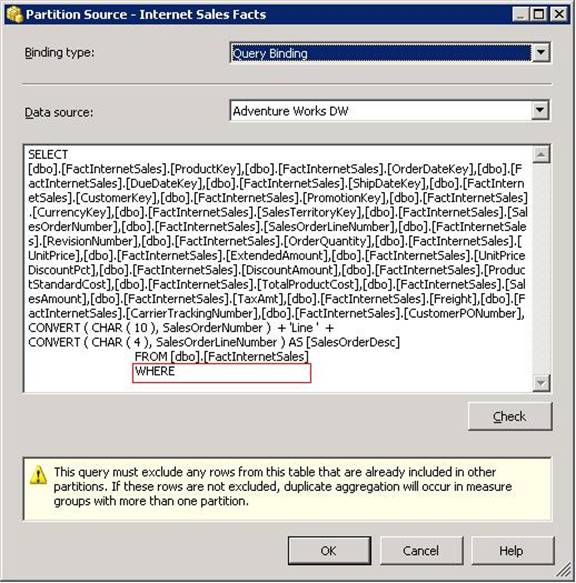Viewport: 576px width, 583px height.
Task: Open Help for partition source
Action: (x=512, y=551)
